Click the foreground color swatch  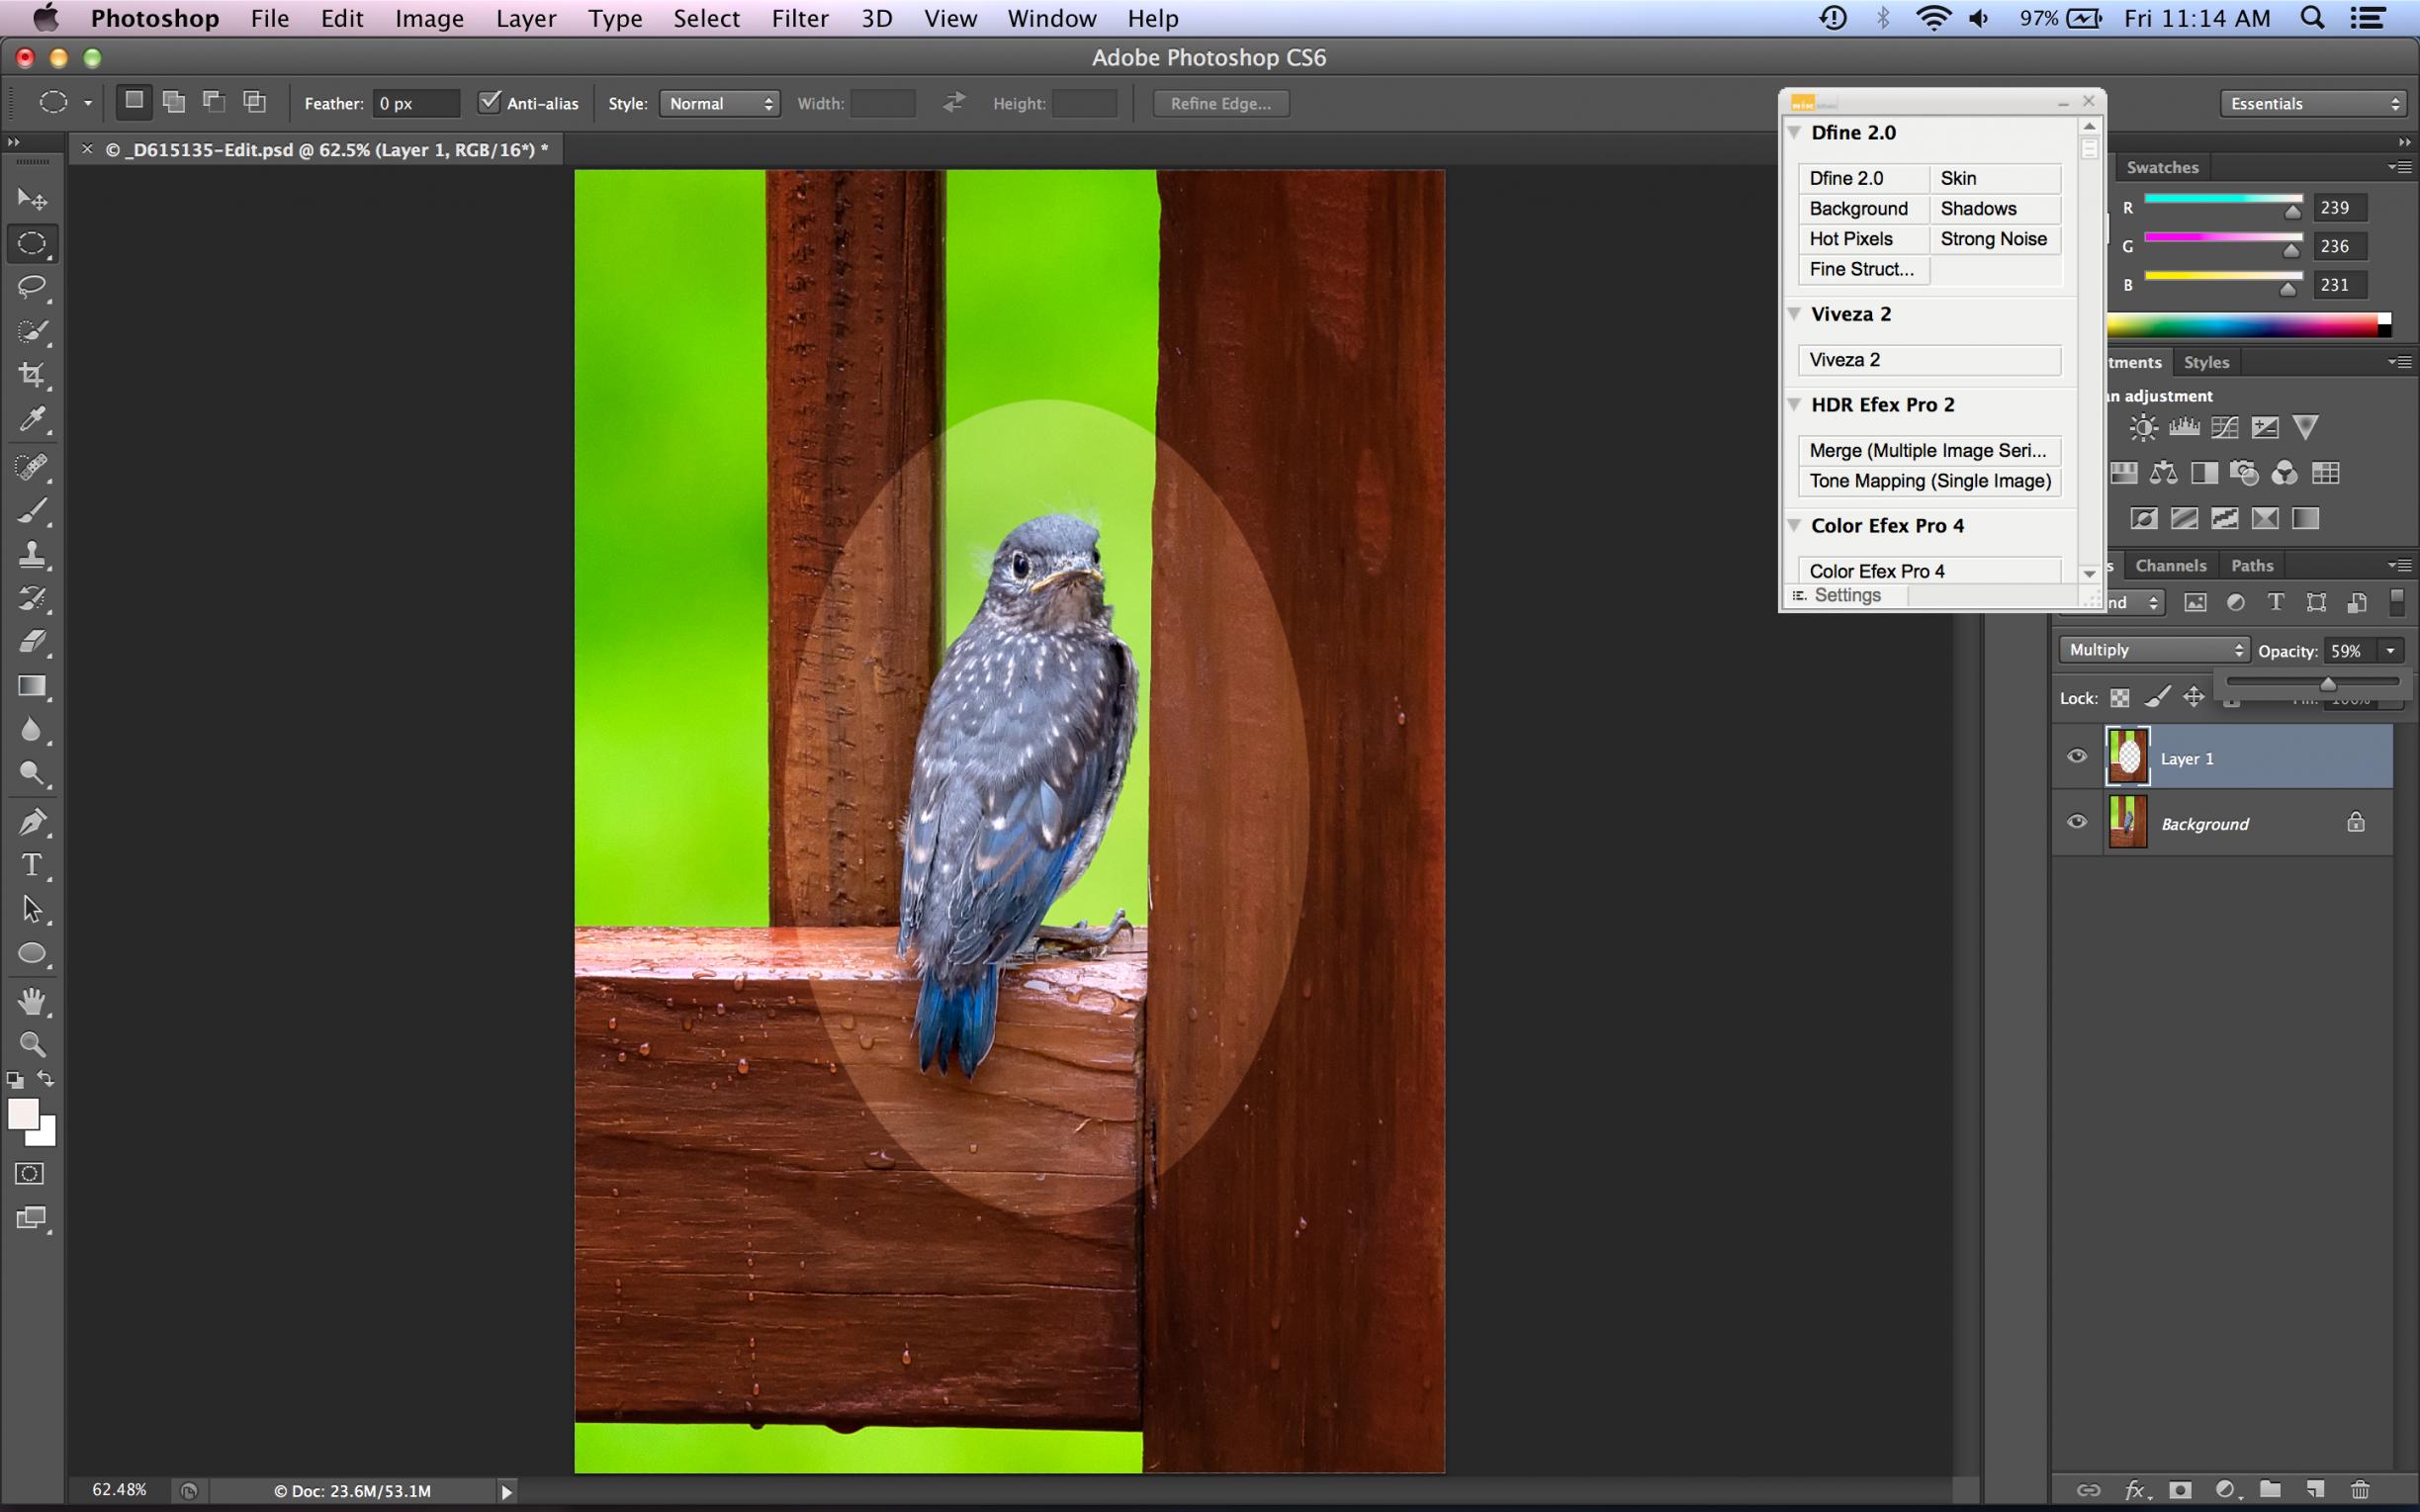click(x=23, y=1114)
